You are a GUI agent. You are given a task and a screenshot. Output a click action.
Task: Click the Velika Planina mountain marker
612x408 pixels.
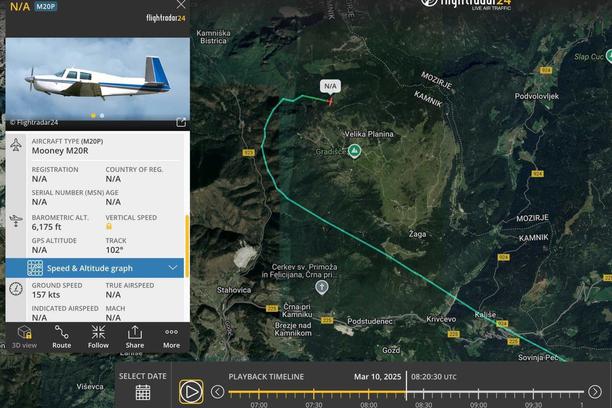(354, 151)
